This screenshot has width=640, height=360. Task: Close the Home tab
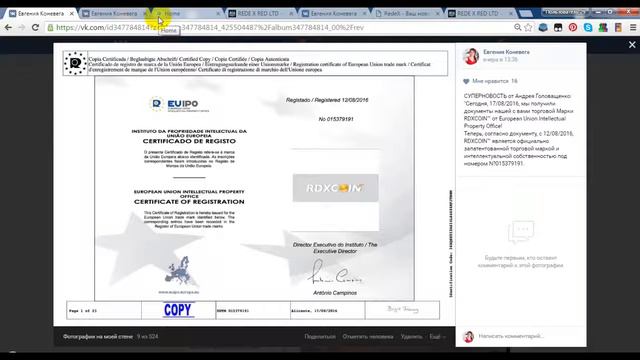tap(218, 13)
